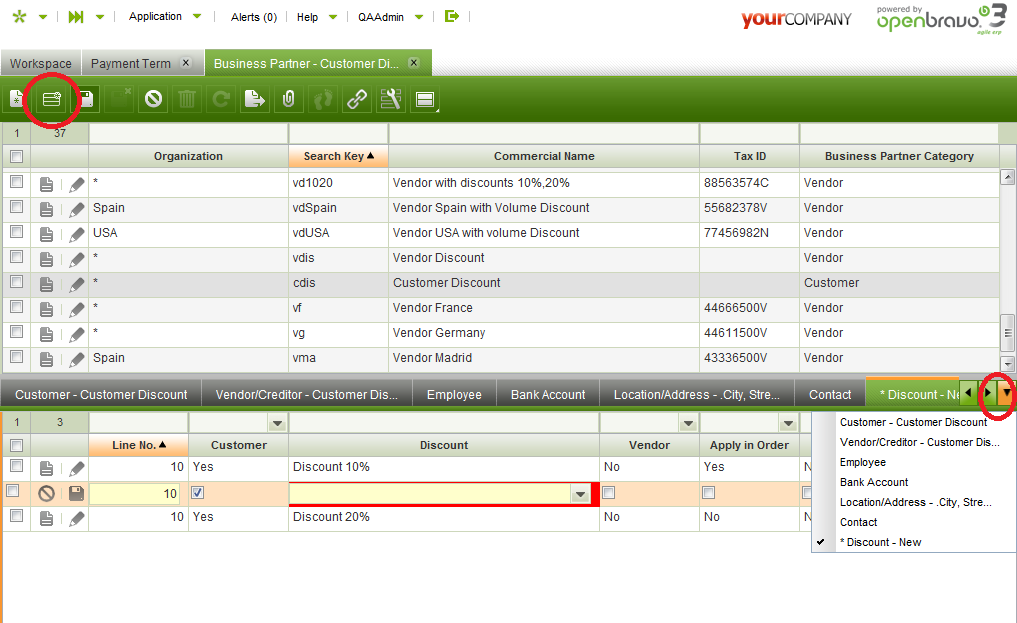Open the Vendor column filter dropdown
Viewport: 1017px width, 623px height.
(x=688, y=423)
